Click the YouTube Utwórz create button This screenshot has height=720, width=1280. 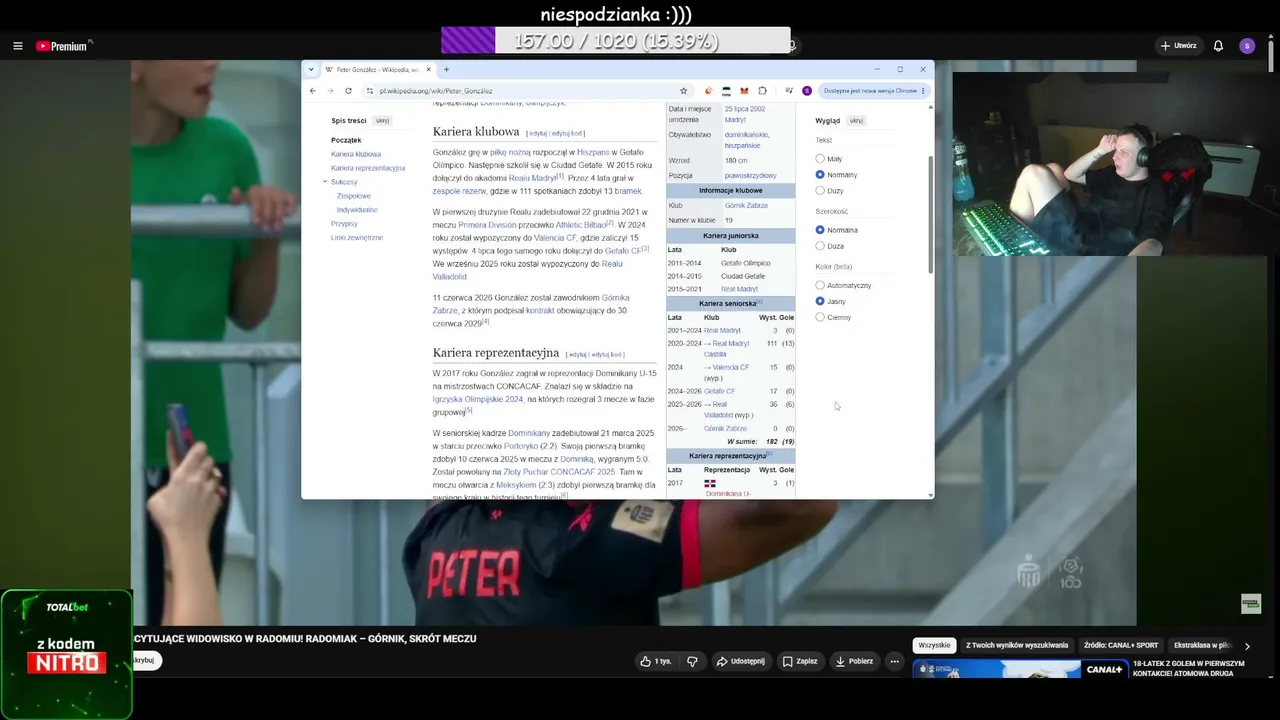tap(1179, 46)
